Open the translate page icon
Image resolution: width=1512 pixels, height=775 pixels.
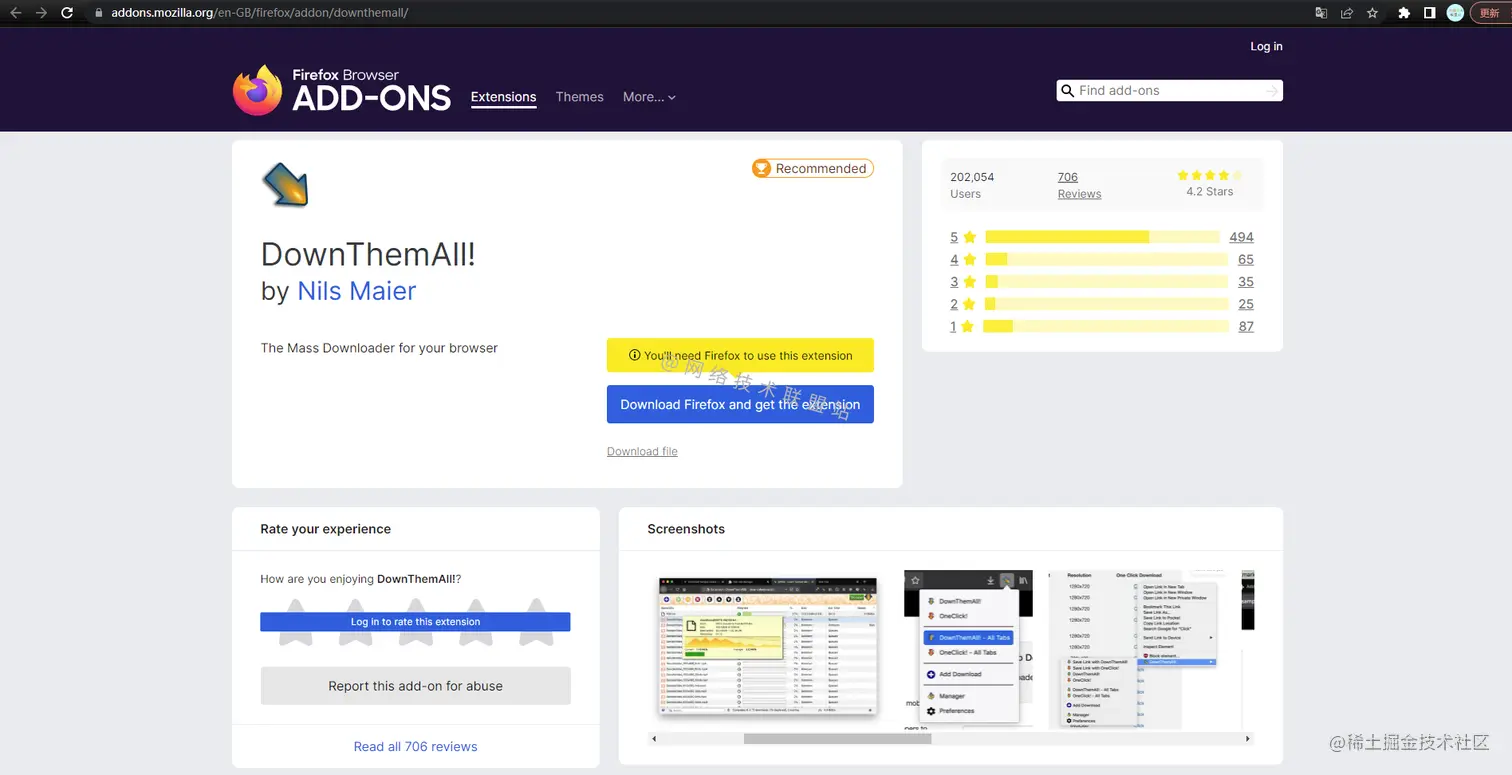[1321, 13]
